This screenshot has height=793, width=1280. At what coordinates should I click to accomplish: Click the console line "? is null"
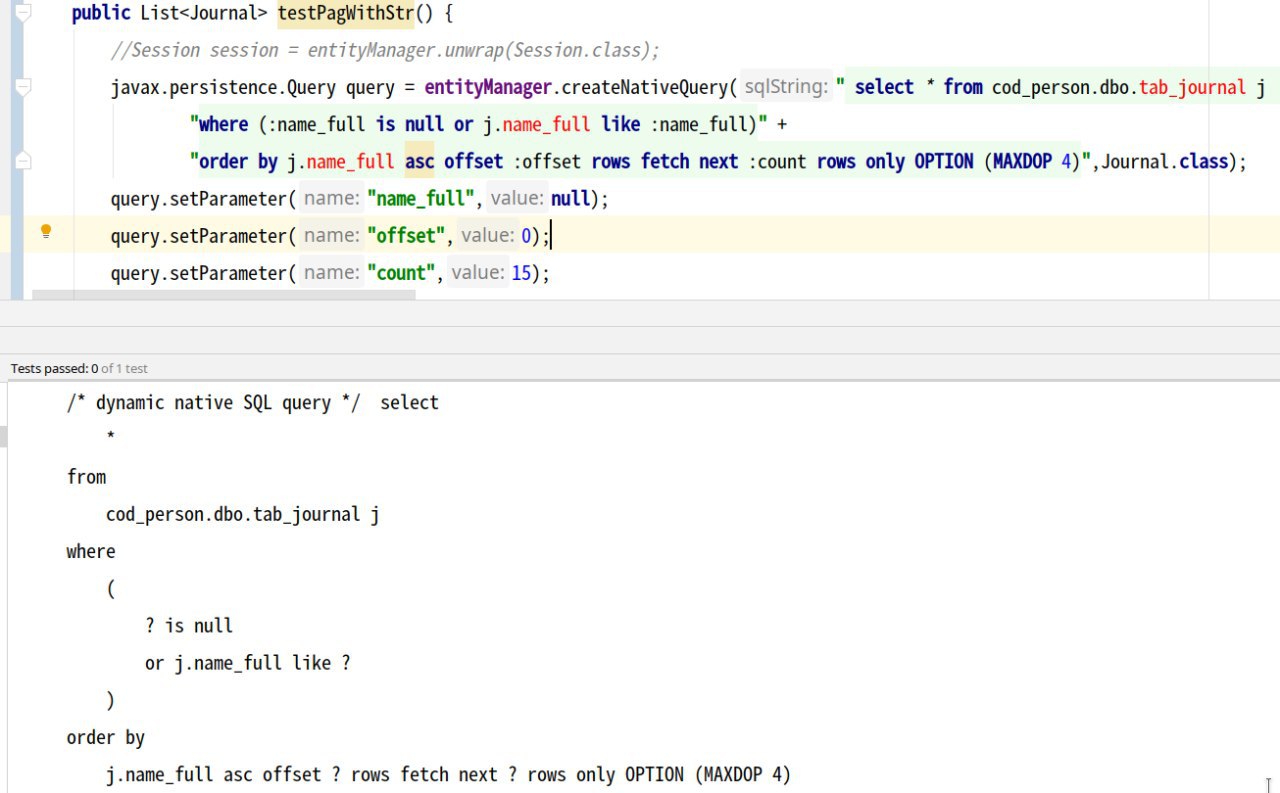[189, 626]
